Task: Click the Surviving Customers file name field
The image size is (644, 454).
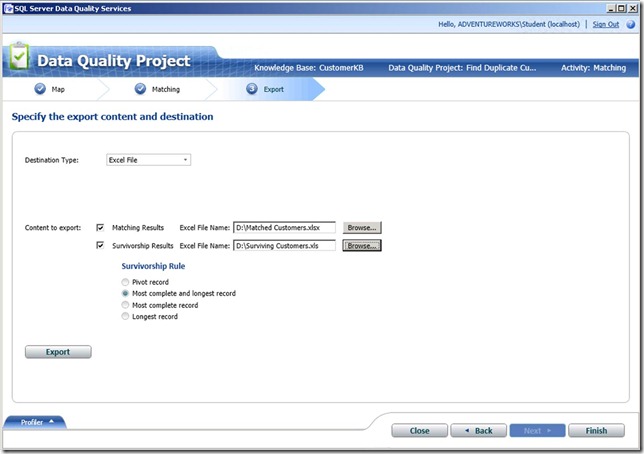Action: (284, 245)
